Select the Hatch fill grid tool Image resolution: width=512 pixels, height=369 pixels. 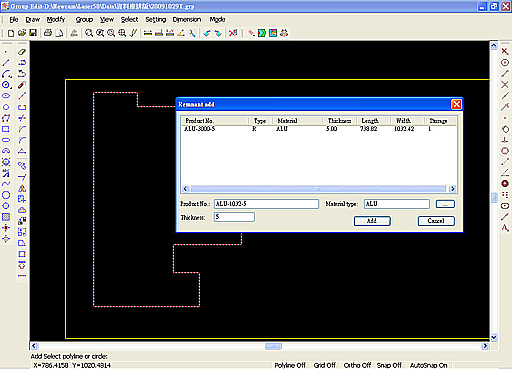6,217
